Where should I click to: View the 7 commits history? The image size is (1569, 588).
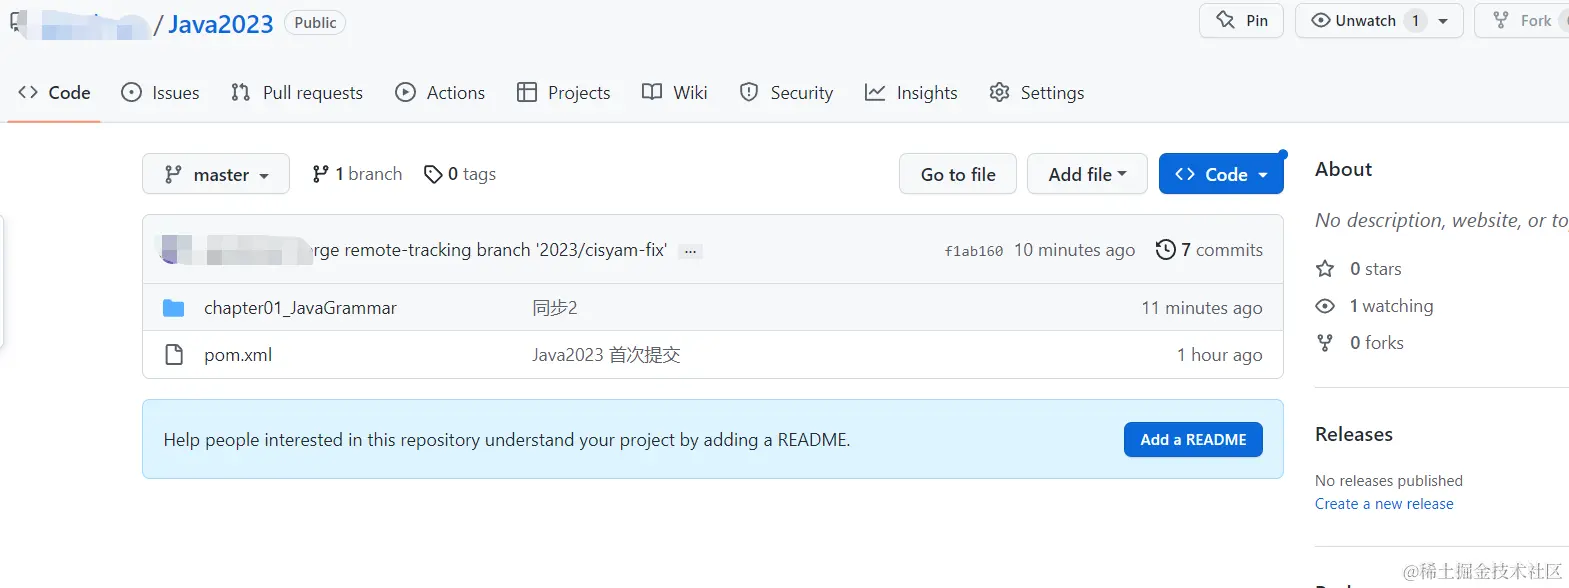click(x=1209, y=250)
